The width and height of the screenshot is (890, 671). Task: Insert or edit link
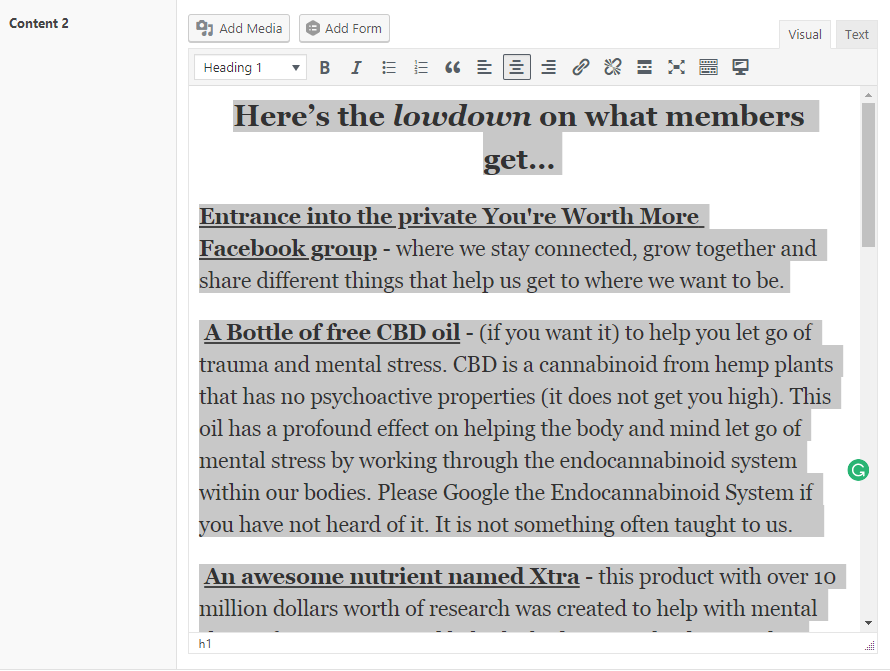point(580,68)
